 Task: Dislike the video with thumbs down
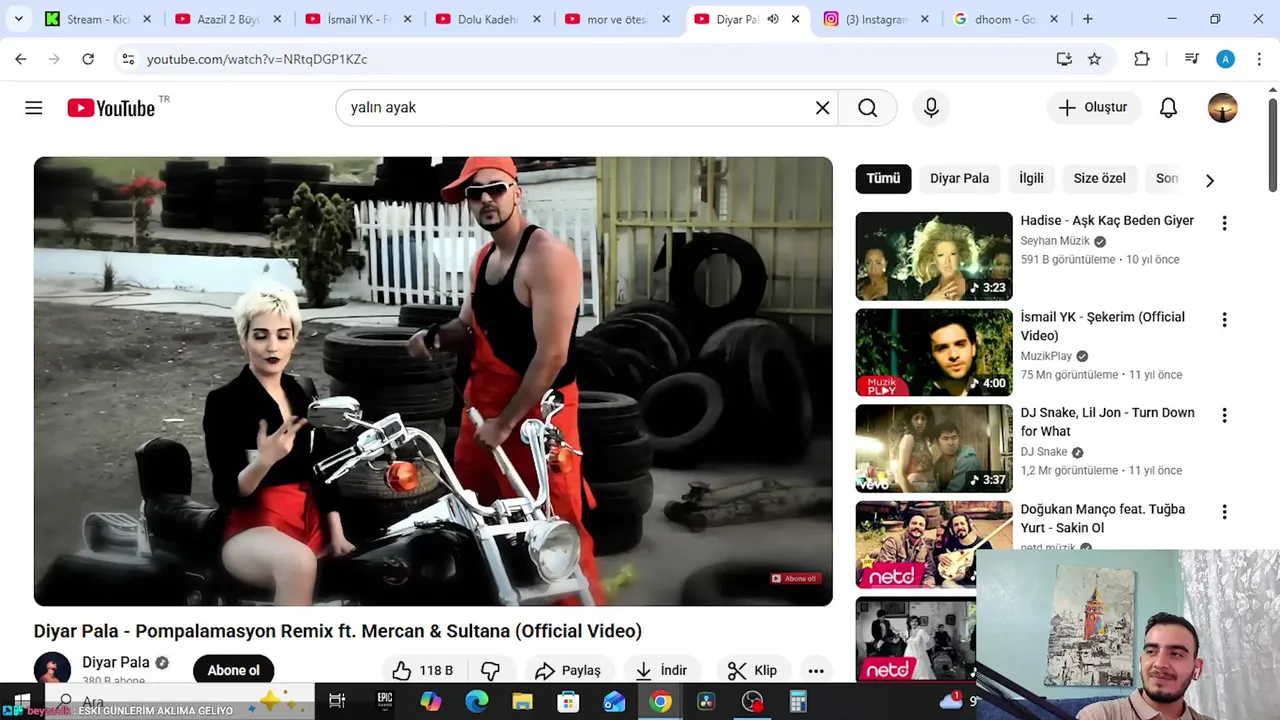click(x=490, y=670)
